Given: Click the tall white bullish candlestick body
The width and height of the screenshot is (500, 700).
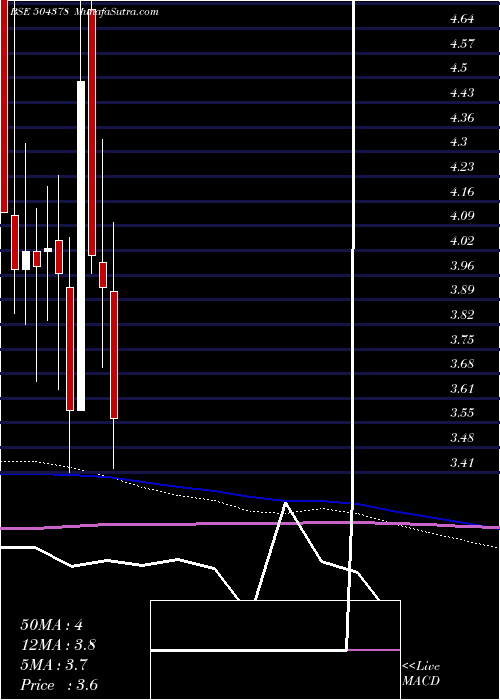Looking at the screenshot, I should coord(81,246).
